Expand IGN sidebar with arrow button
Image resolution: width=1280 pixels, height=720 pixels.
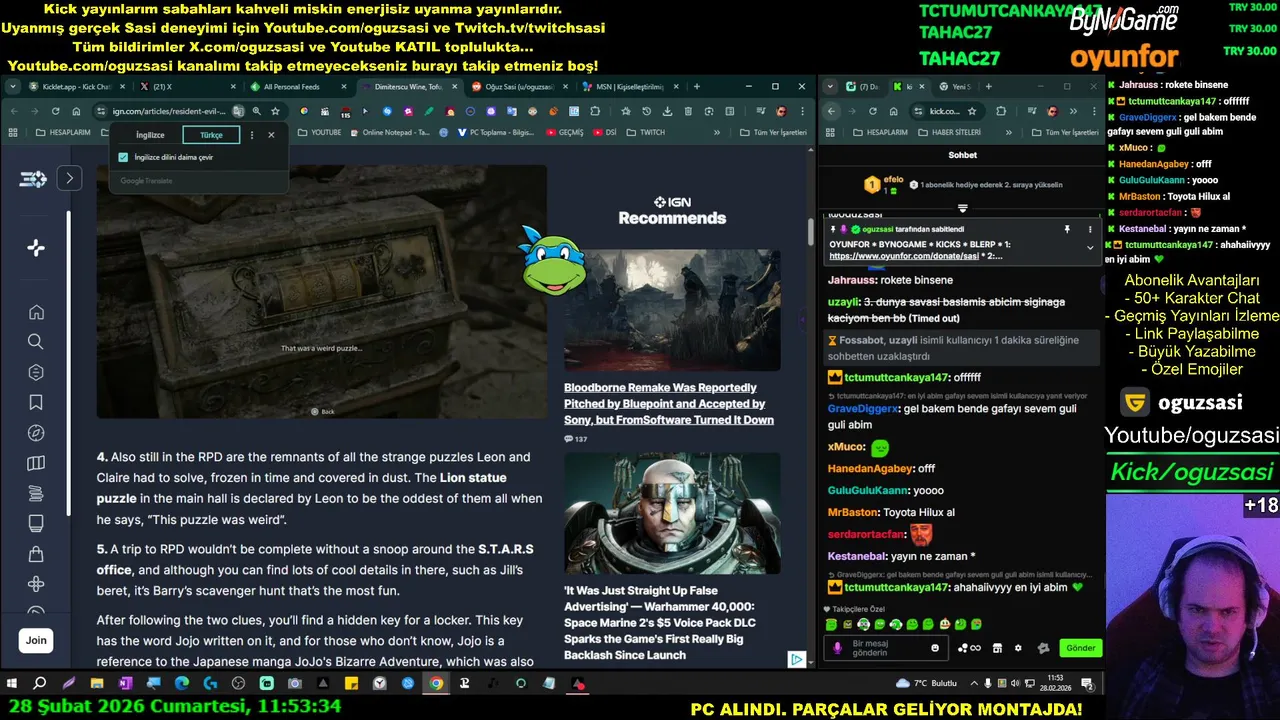tap(69, 179)
